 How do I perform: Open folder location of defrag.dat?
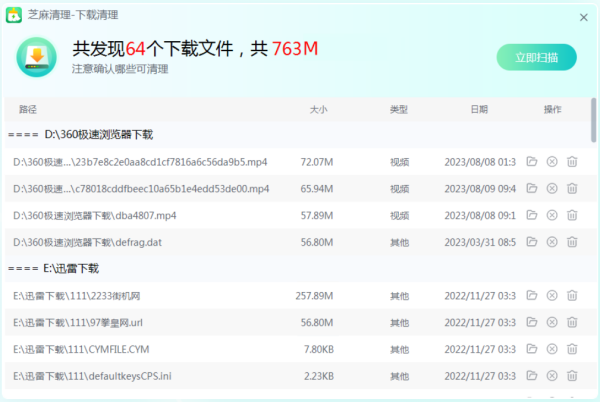click(x=532, y=242)
